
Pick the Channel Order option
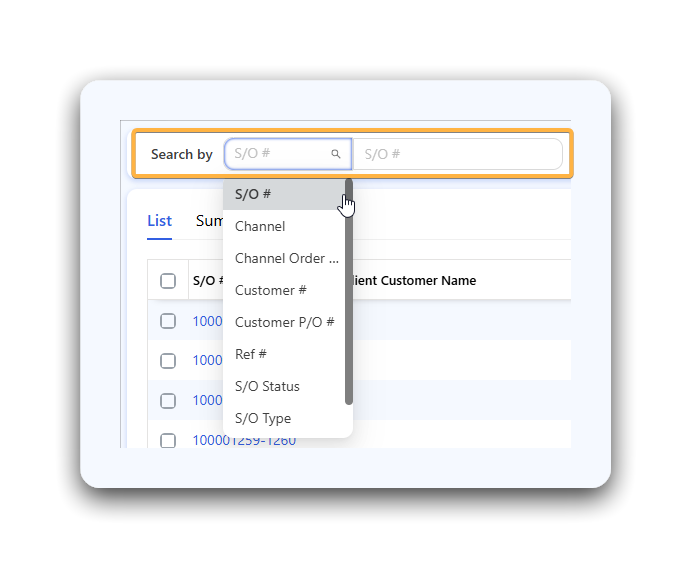(280, 258)
